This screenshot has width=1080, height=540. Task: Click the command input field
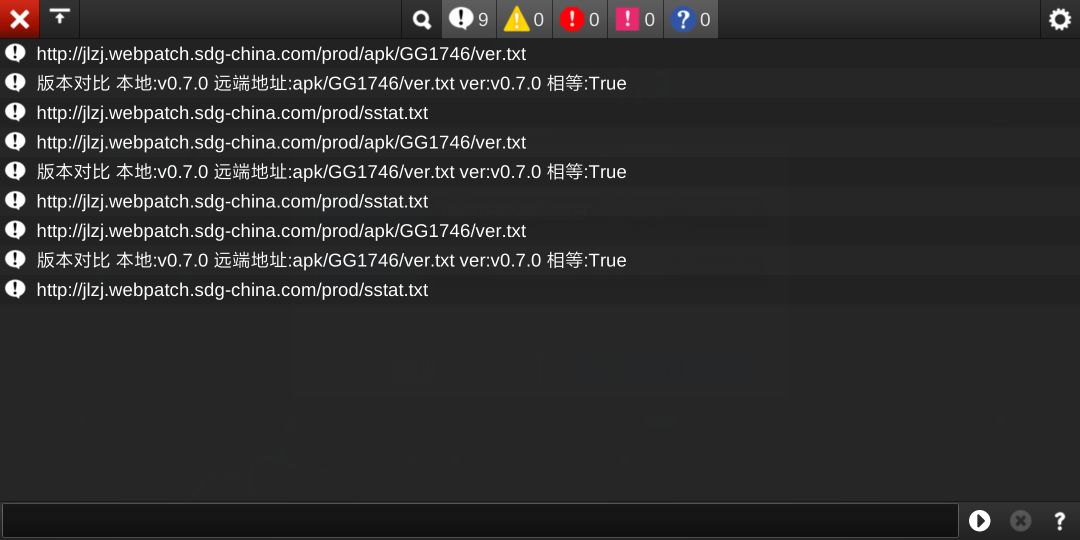480,520
